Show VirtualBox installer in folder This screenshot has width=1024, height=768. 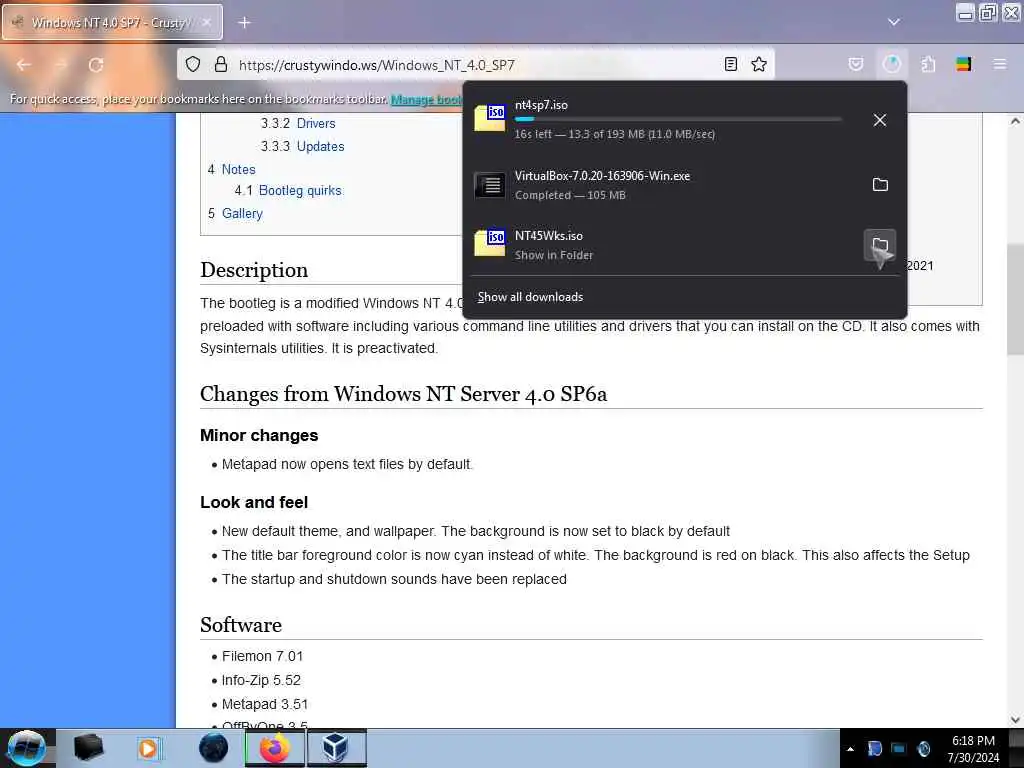click(880, 185)
